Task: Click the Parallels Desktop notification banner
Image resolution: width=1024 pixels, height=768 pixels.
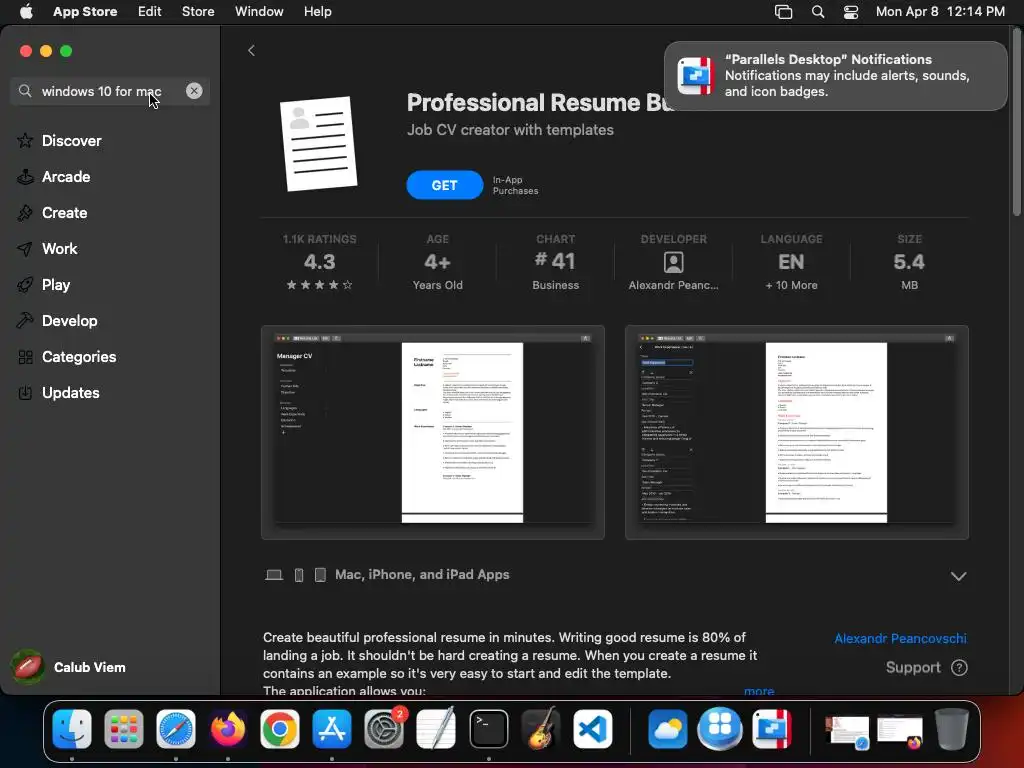Action: (x=835, y=76)
